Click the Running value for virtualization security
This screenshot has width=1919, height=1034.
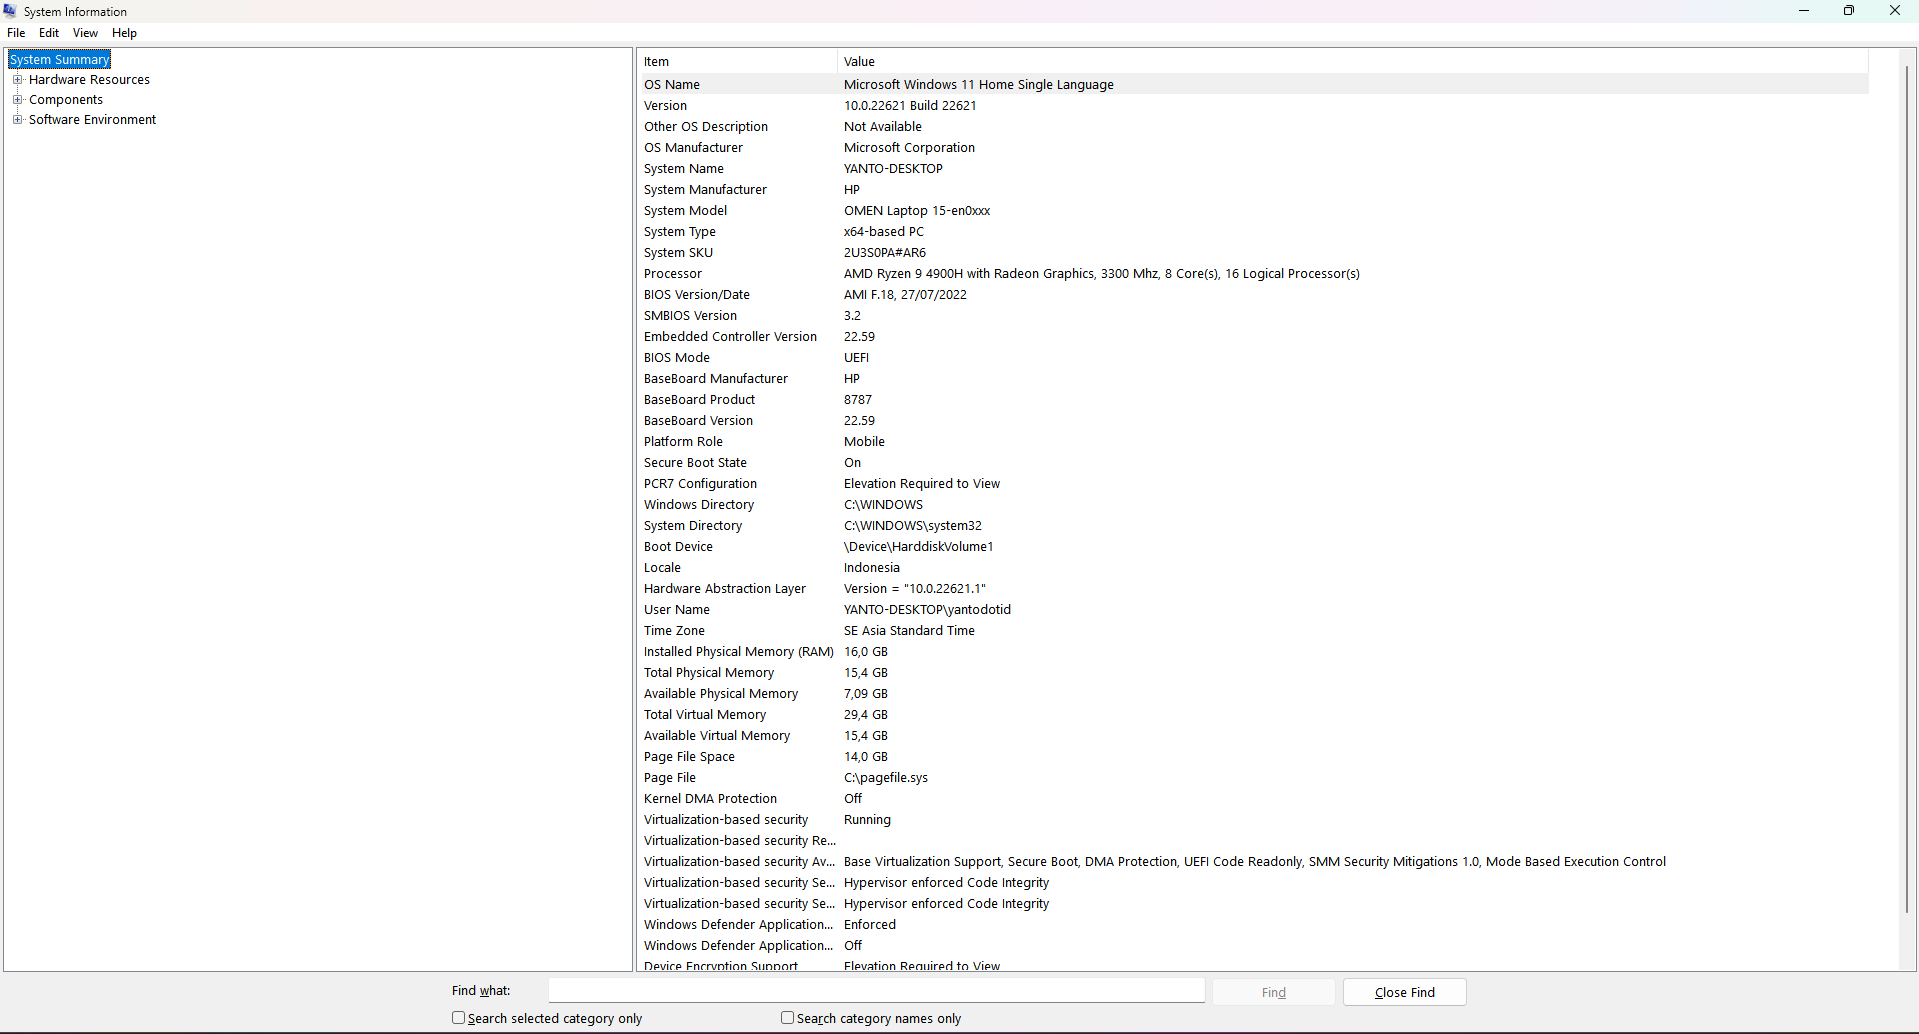[x=867, y=820]
